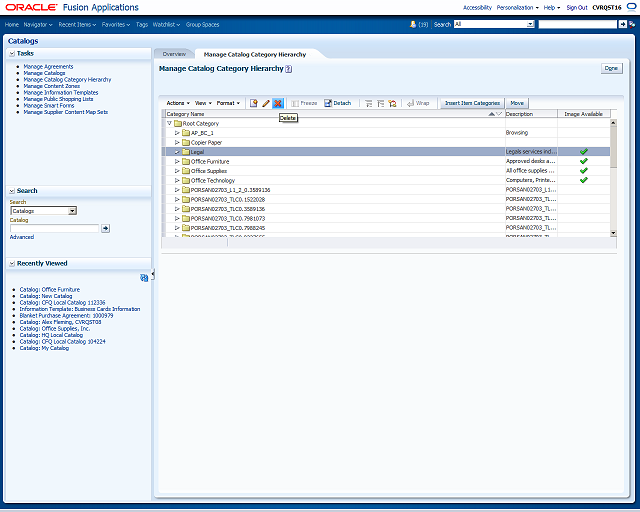
Task: Click the notifications bell icon
Action: (413, 24)
